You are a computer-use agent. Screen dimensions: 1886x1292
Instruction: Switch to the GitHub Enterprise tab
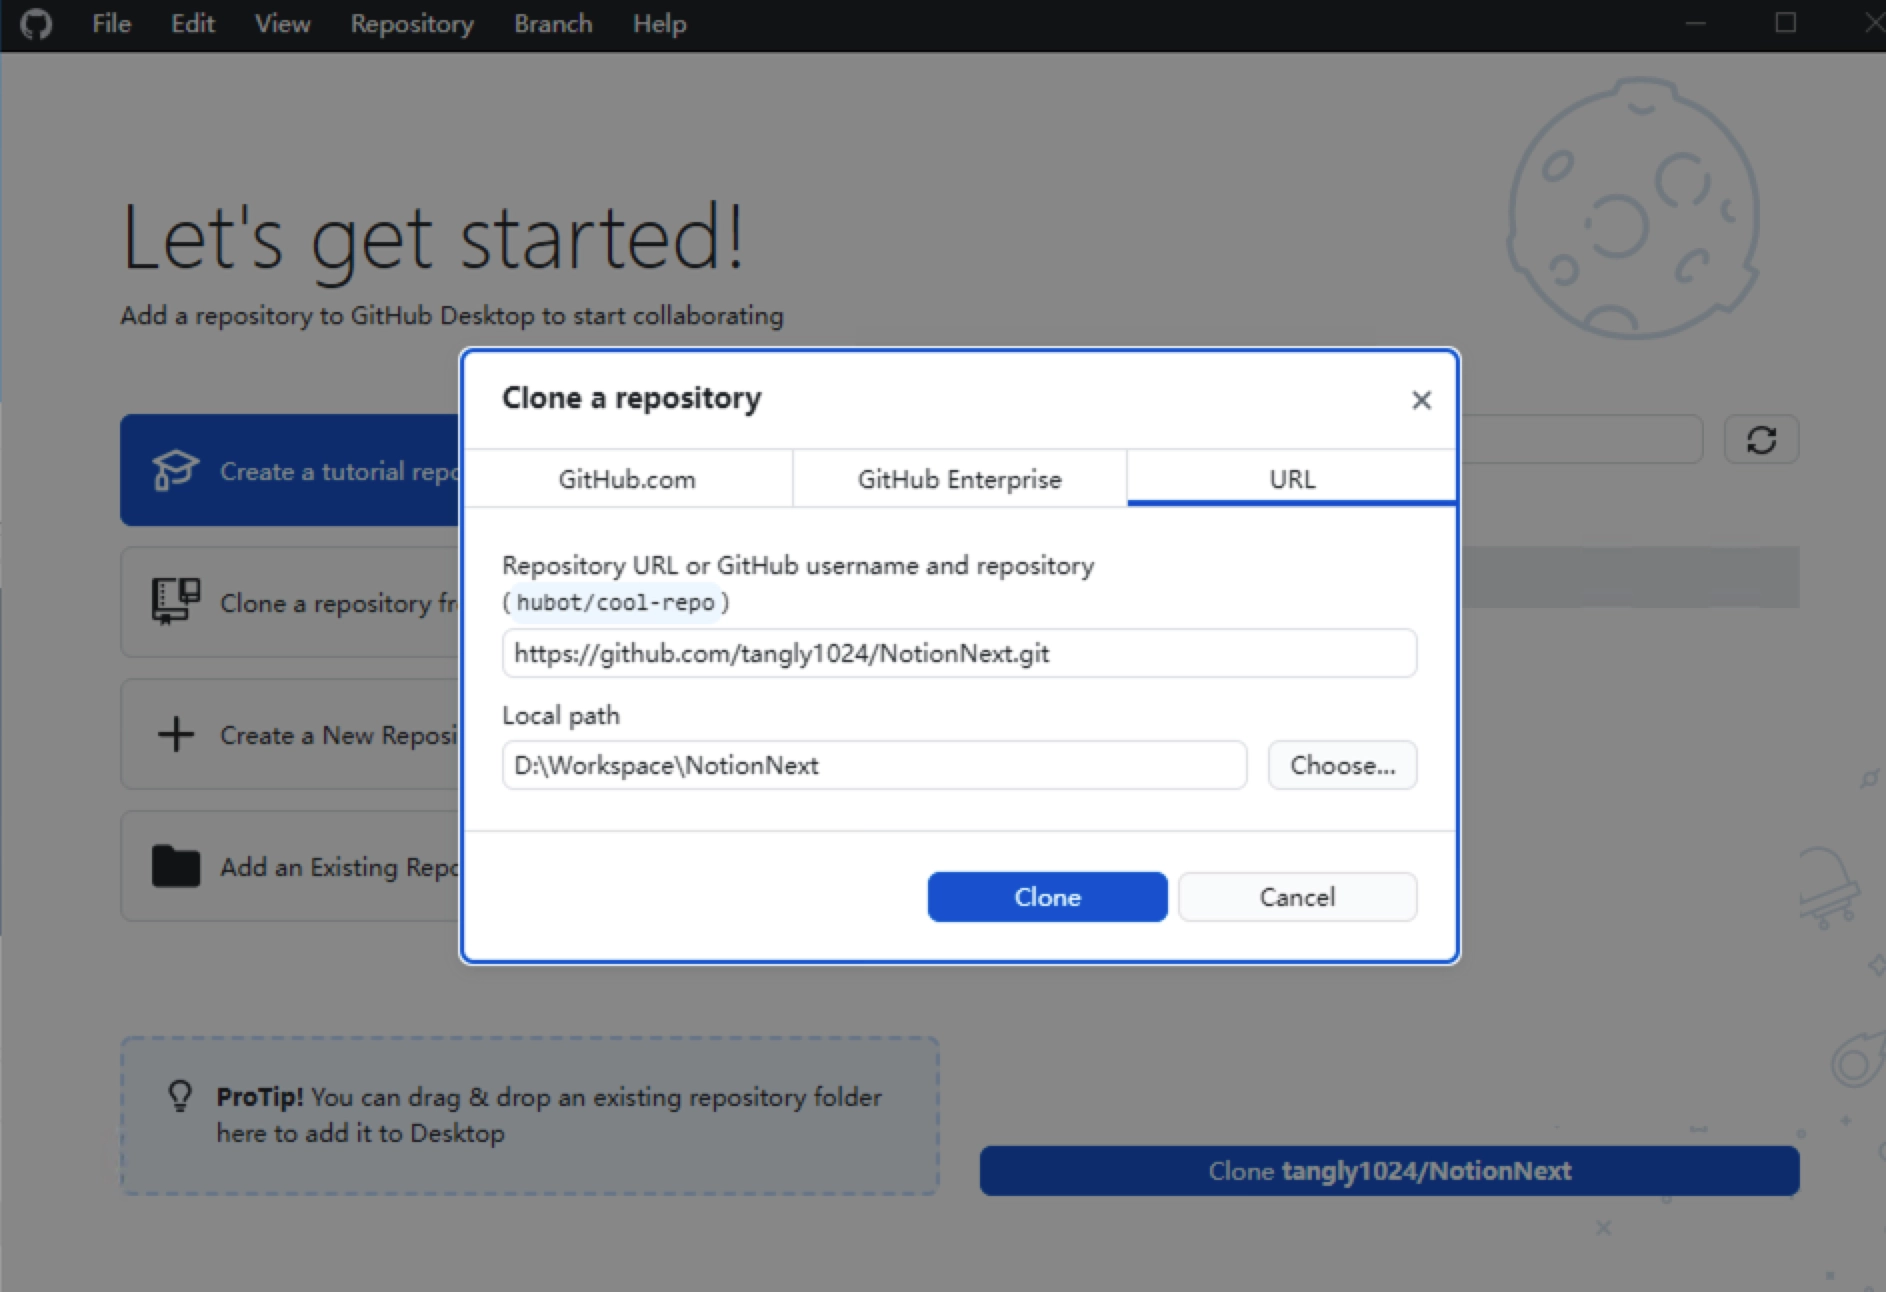[960, 479]
